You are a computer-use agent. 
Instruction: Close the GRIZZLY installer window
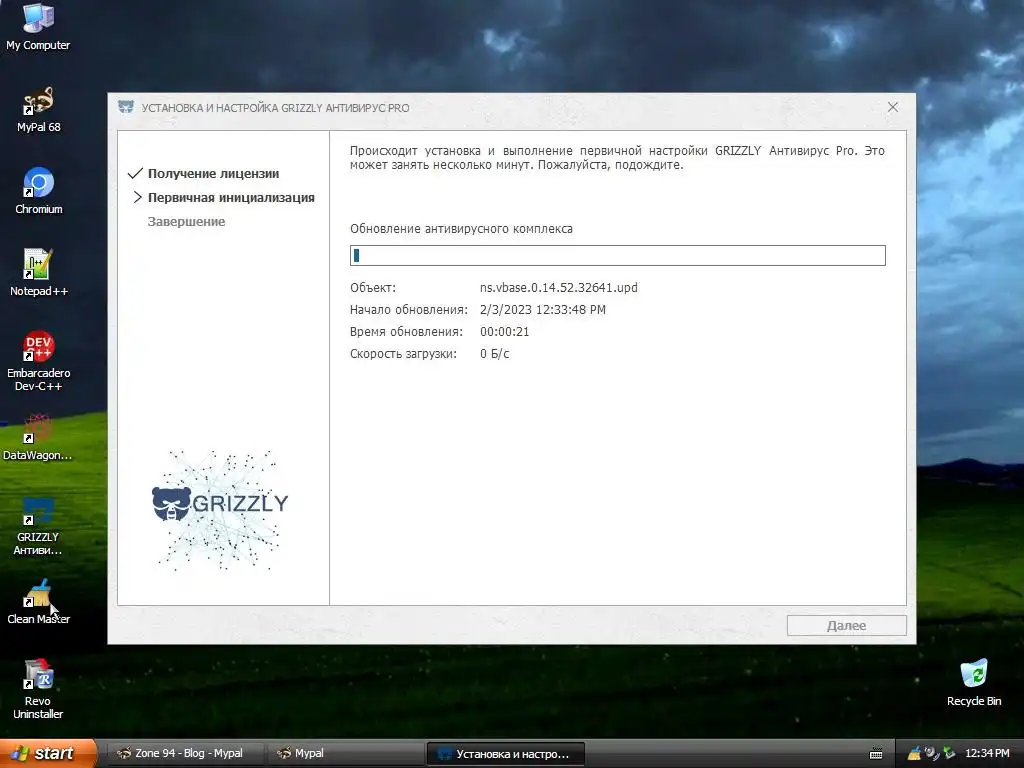893,107
